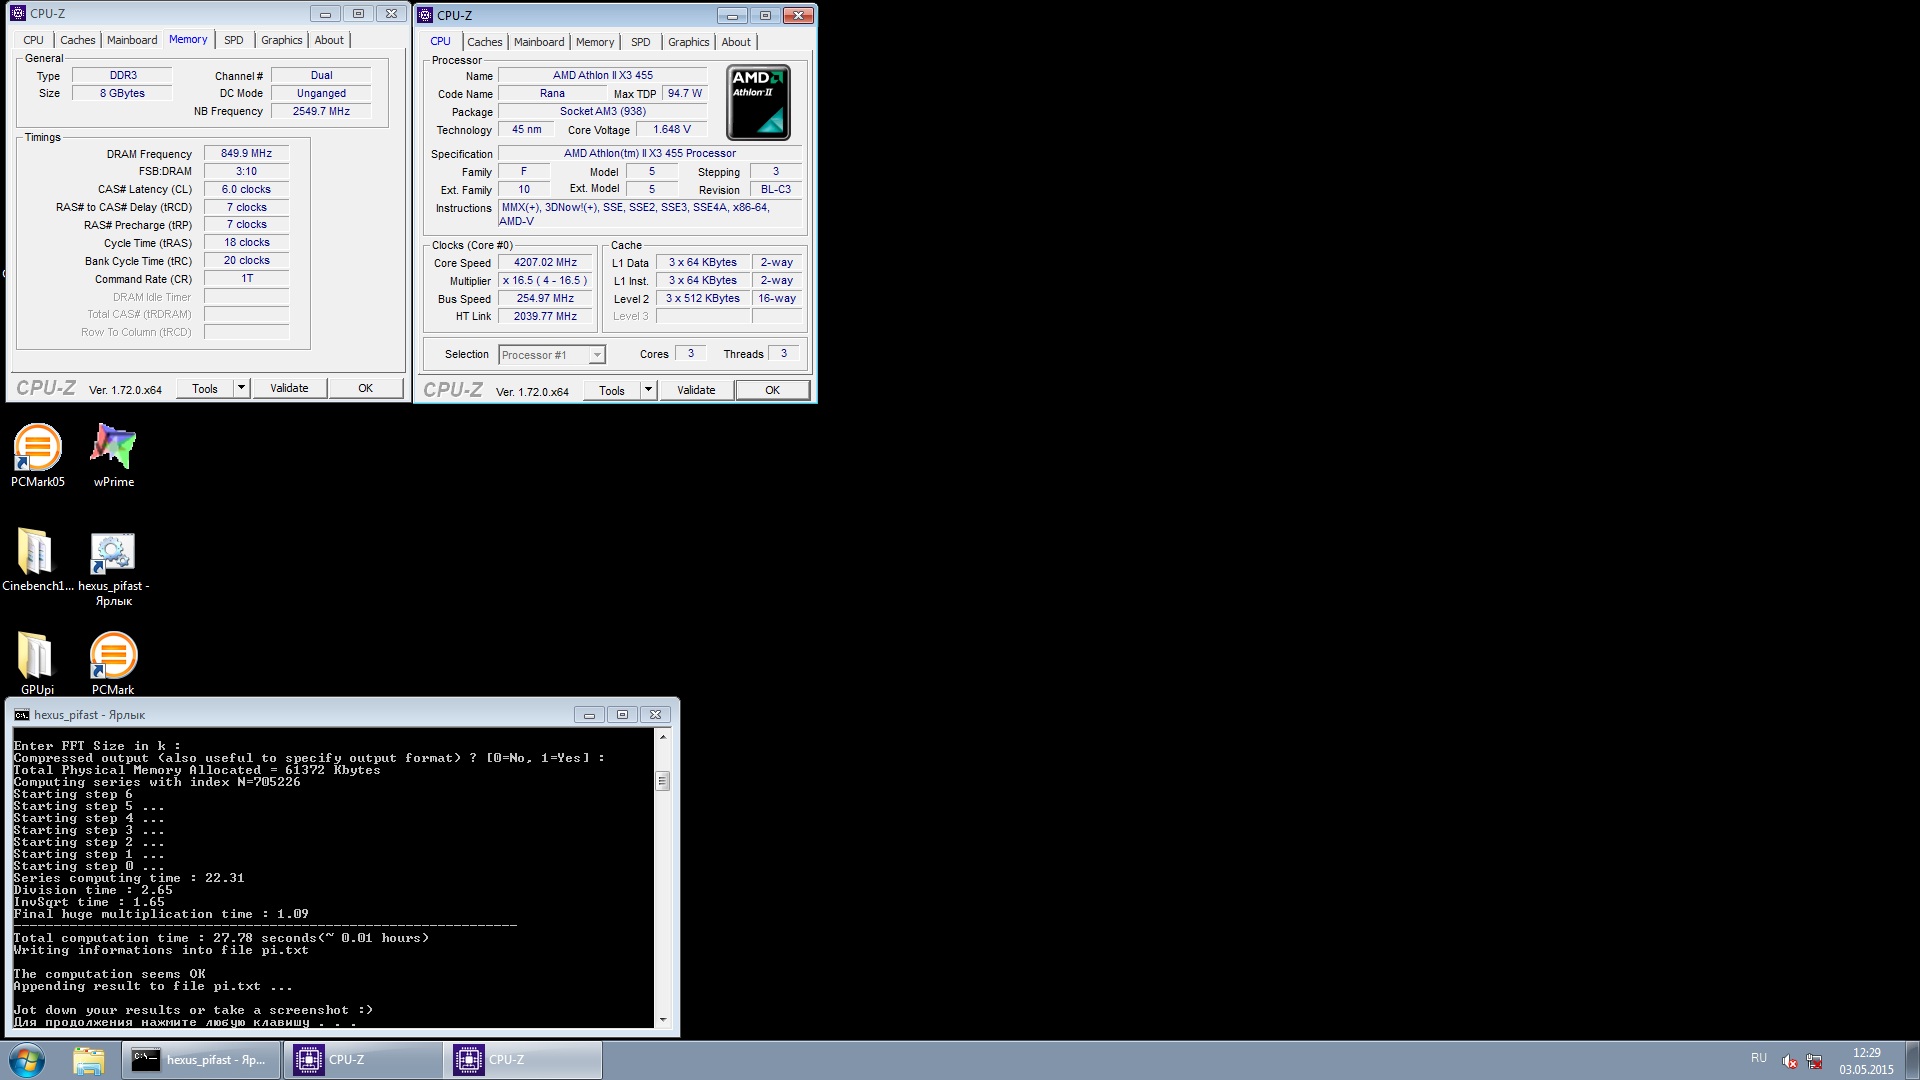This screenshot has height=1080, width=1920.
Task: Select CPU tab in Memory window
Action: [x=33, y=40]
